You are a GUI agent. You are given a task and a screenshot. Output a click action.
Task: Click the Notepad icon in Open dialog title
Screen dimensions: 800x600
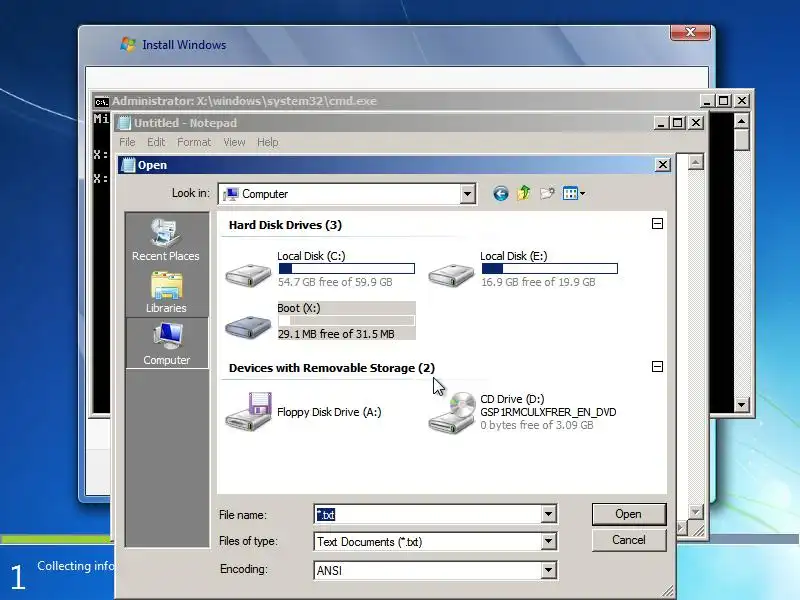[x=129, y=165]
